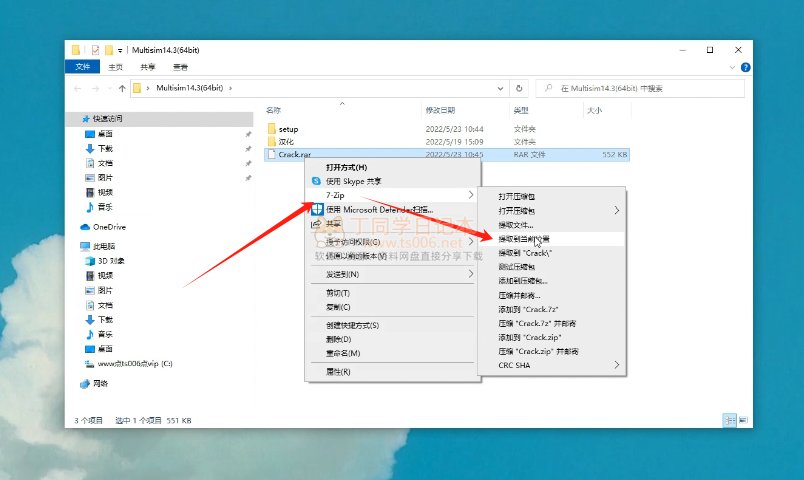Click the pin icon beside 下载 in Quick access
804x480 pixels.
tap(248, 149)
